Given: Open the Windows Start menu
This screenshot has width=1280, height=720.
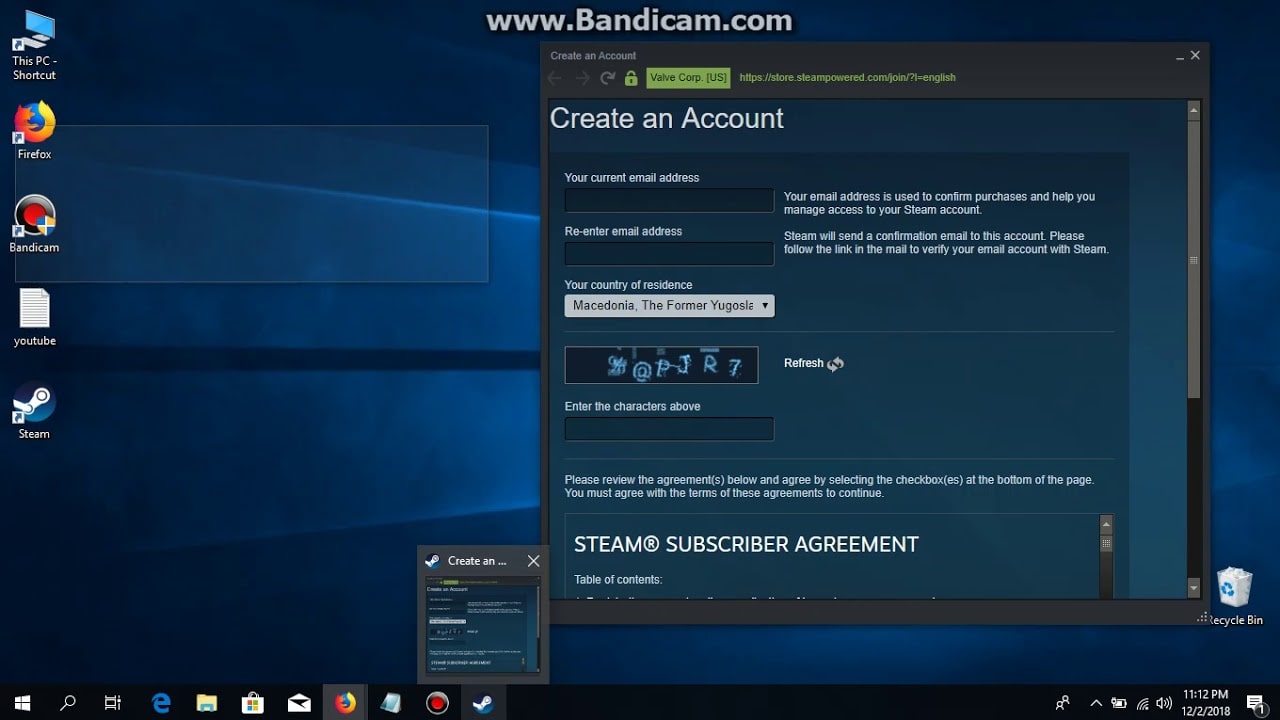Looking at the screenshot, I should coord(22,703).
